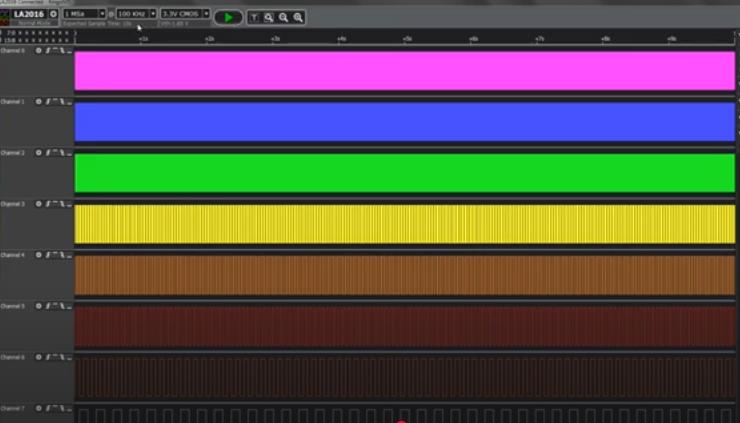Set high-level trigger on Channel 2
The height and width of the screenshot is (423, 740).
click(55, 152)
